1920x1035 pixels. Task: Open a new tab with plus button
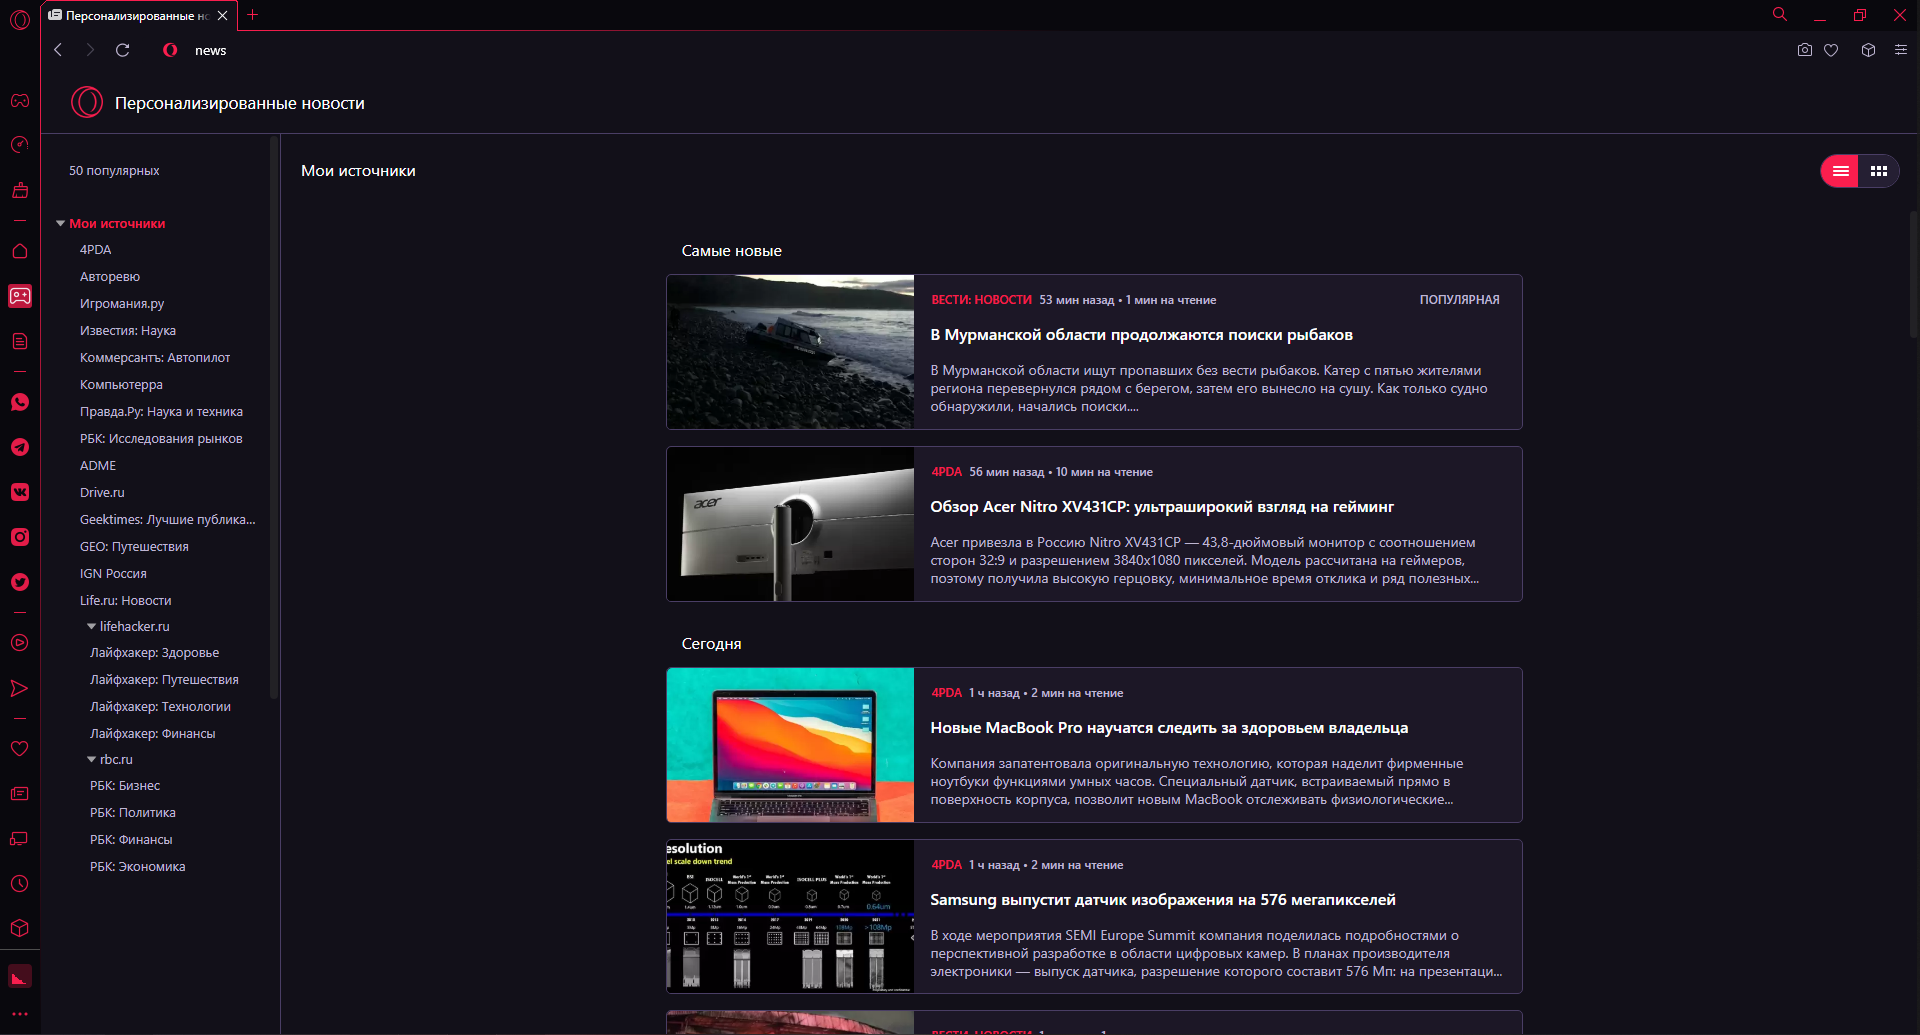pos(253,15)
